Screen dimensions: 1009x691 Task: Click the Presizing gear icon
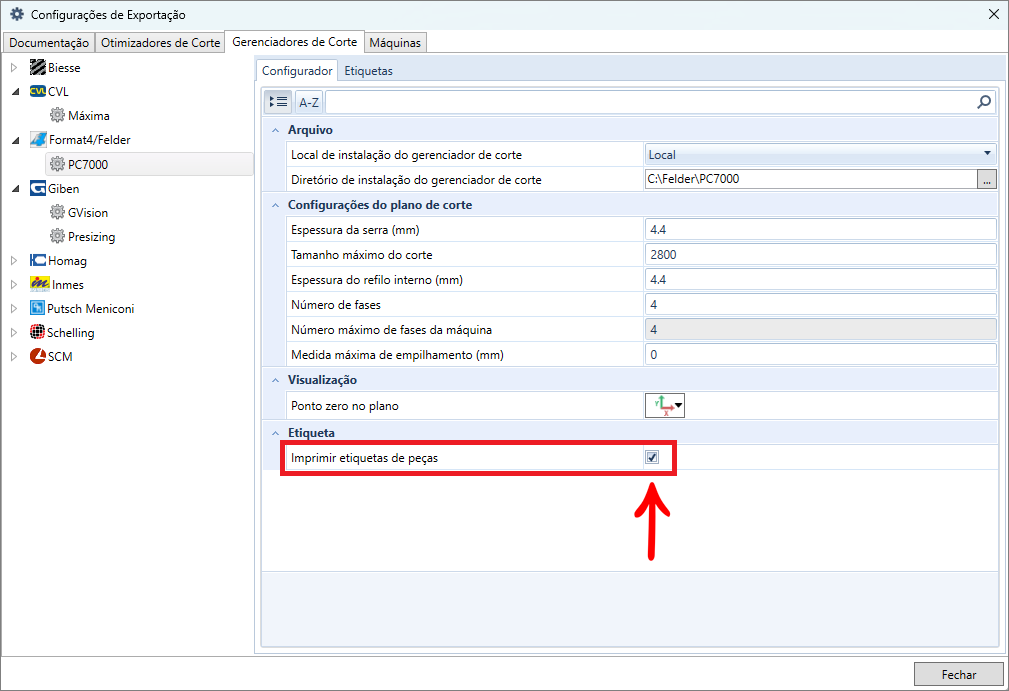click(x=57, y=236)
